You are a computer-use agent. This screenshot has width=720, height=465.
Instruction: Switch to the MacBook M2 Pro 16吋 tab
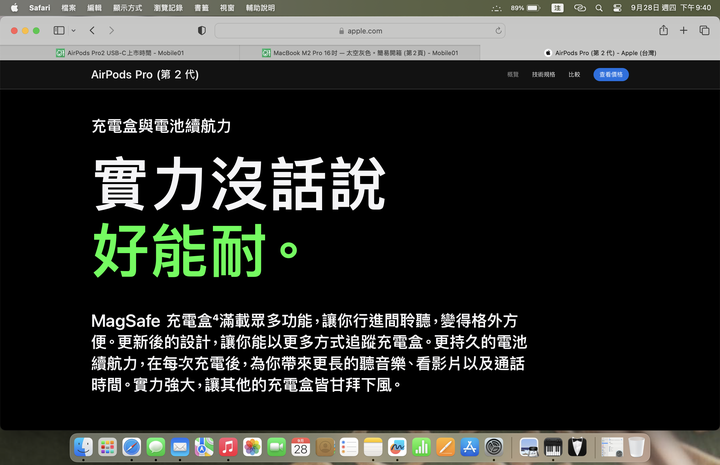pyautogui.click(x=360, y=53)
